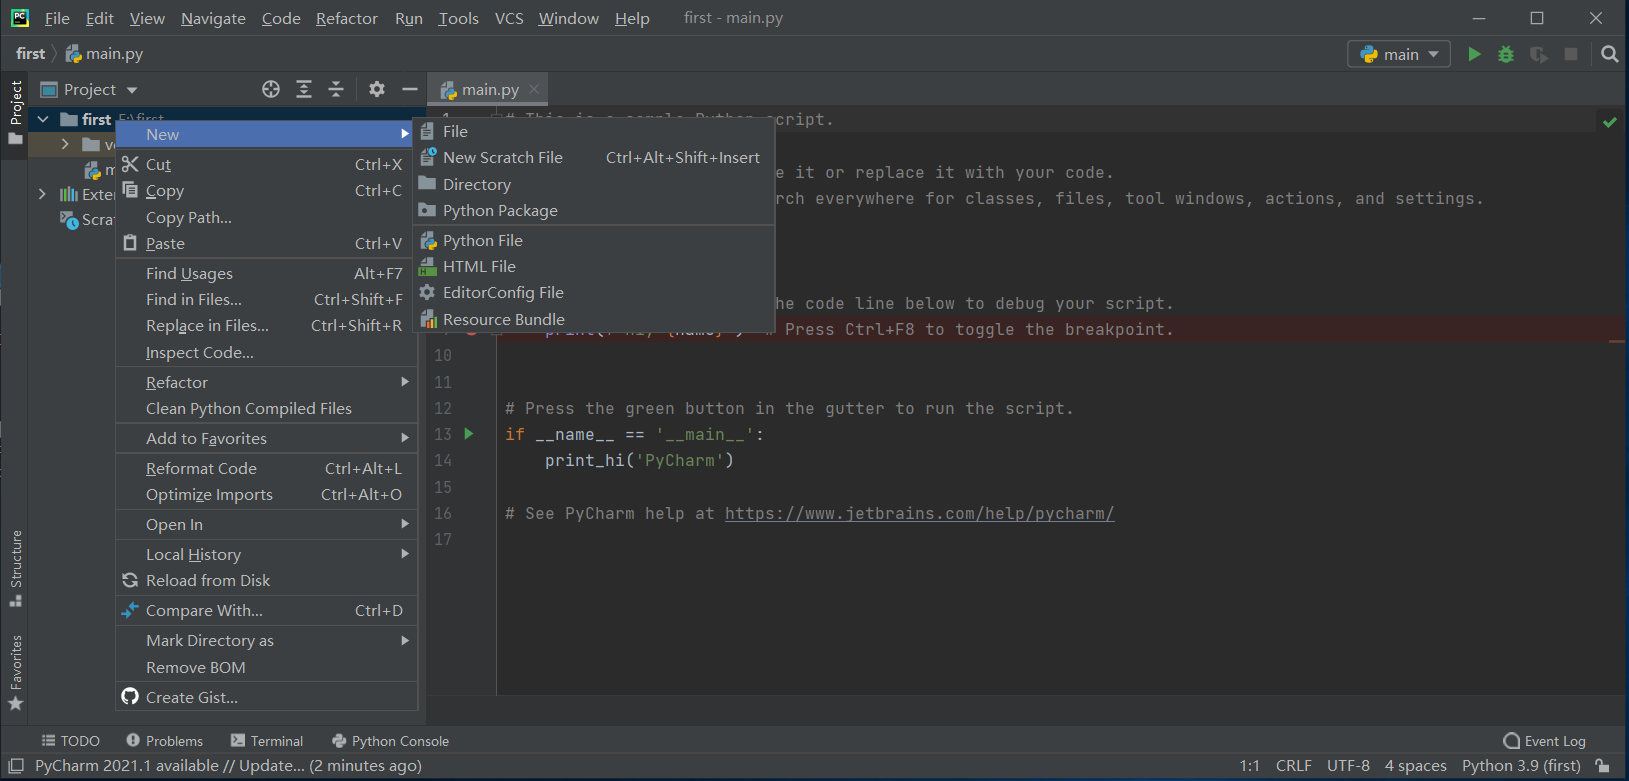
Task: Close the main.py editor tab
Action: tap(534, 89)
